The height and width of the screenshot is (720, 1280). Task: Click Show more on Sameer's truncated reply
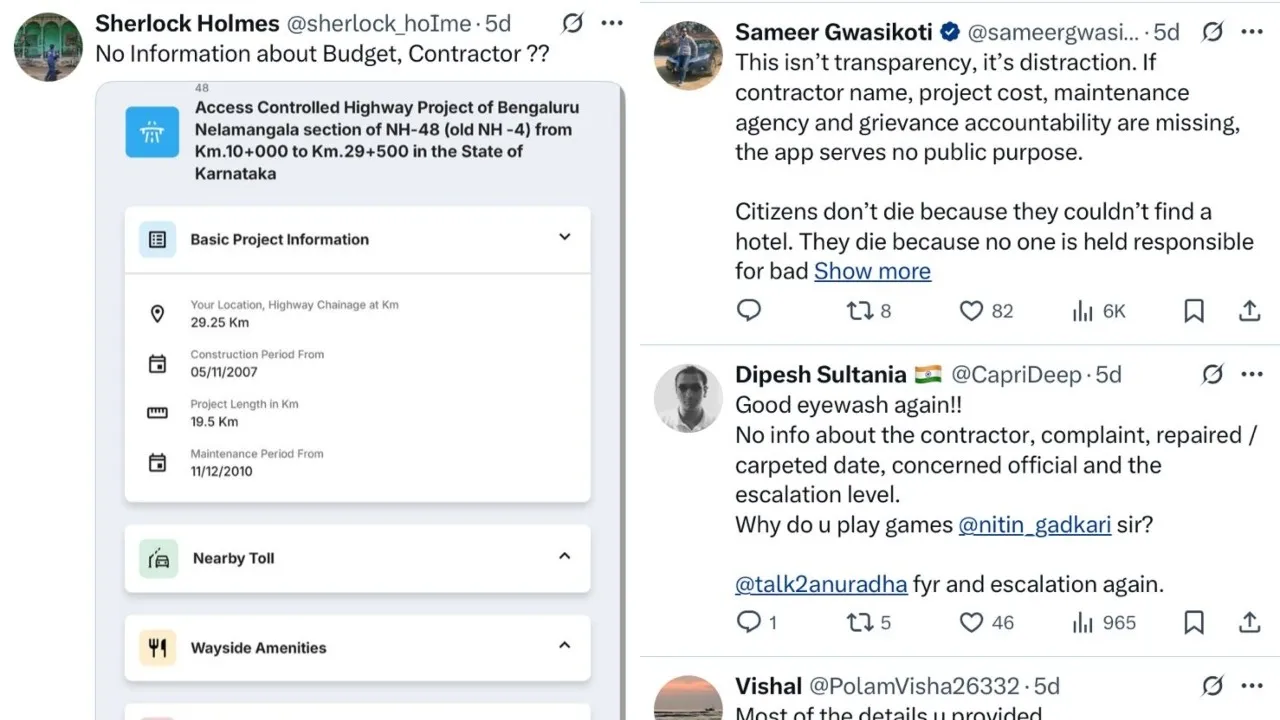pos(872,270)
